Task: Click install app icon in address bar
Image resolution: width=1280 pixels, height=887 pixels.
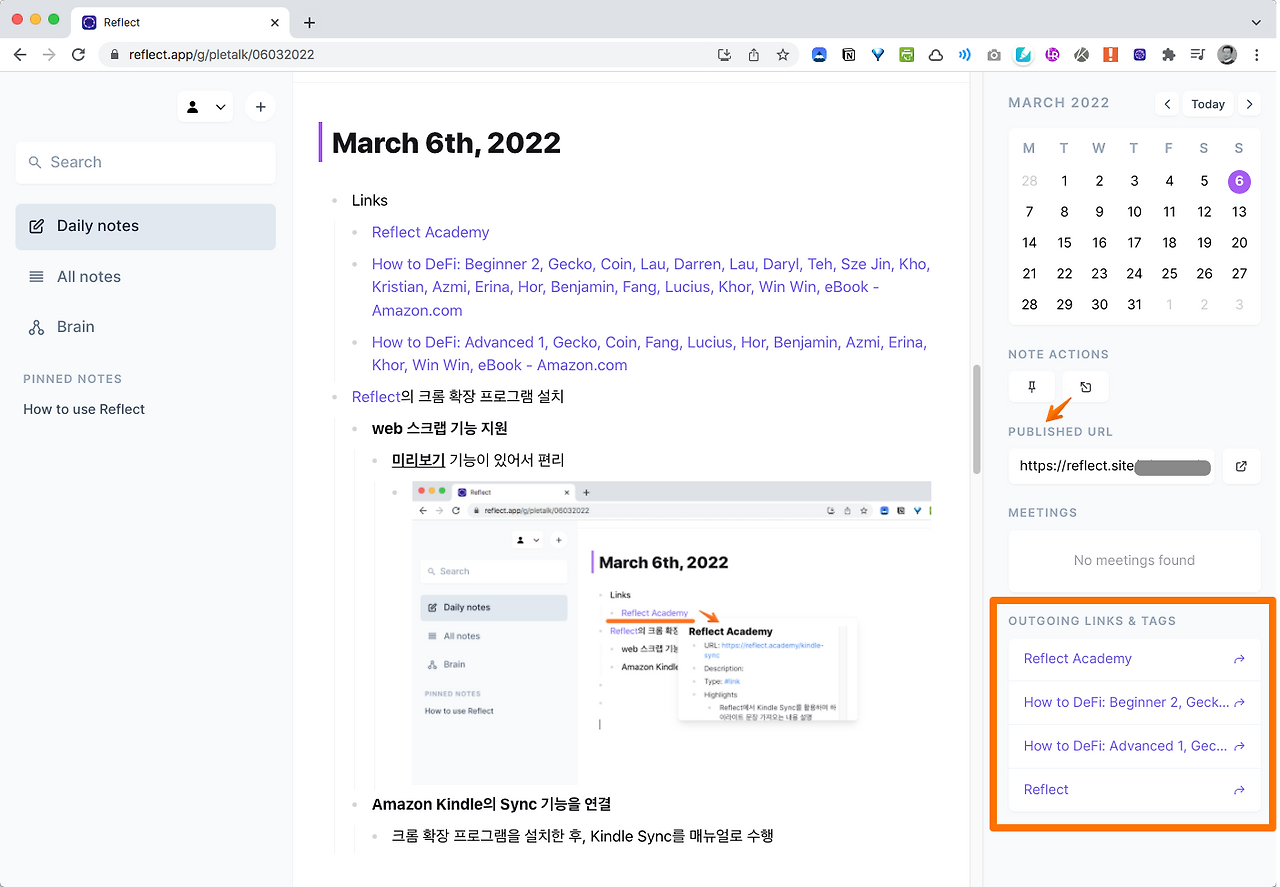Action: coord(725,55)
